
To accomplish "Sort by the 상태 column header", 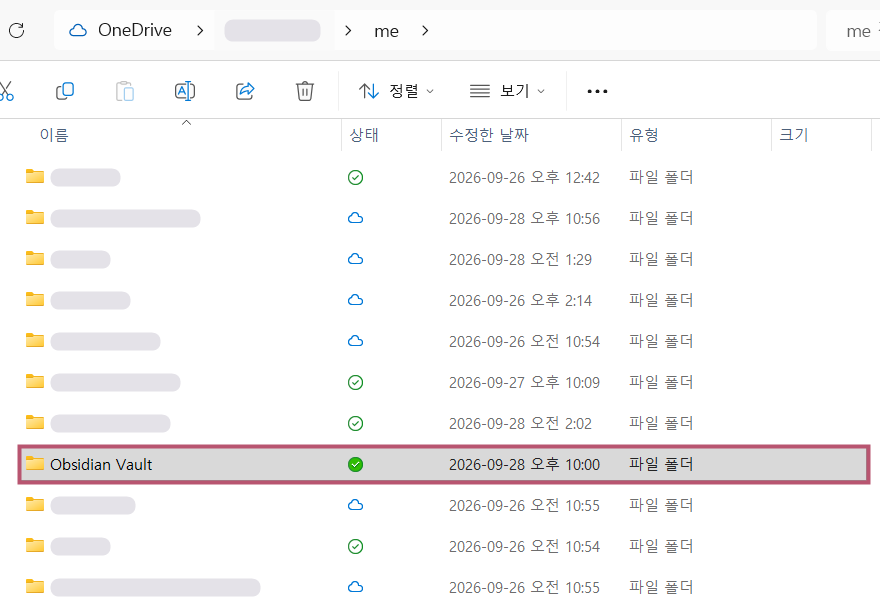I will [x=364, y=135].
